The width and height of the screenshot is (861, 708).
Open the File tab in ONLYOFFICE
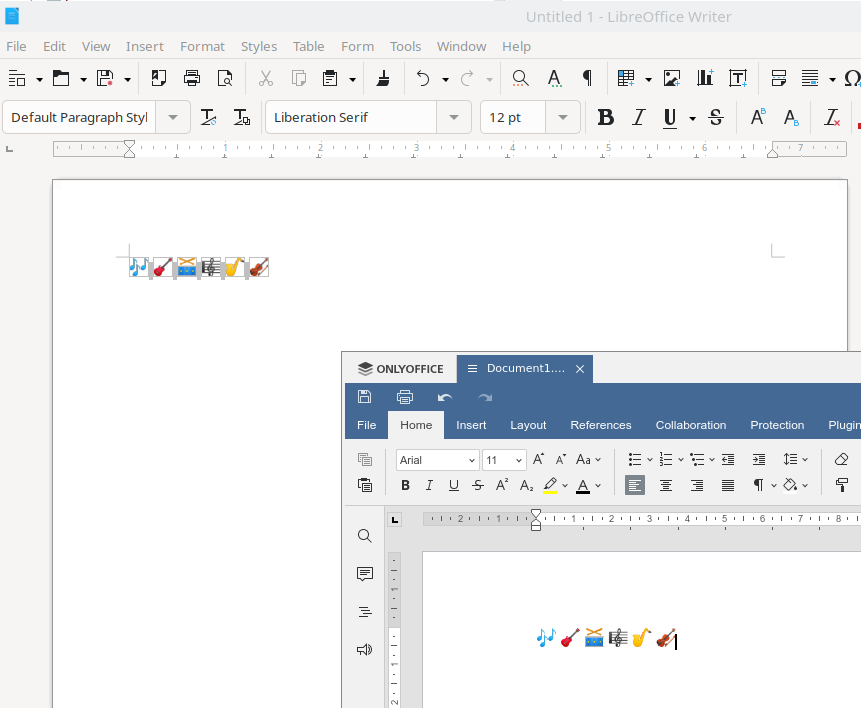pyautogui.click(x=366, y=425)
